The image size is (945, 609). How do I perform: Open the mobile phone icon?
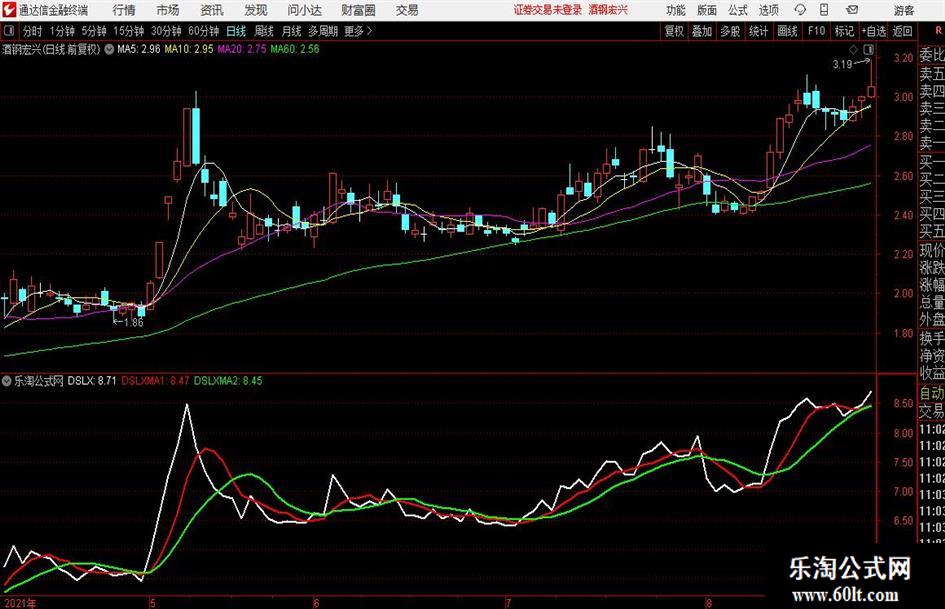tap(824, 10)
